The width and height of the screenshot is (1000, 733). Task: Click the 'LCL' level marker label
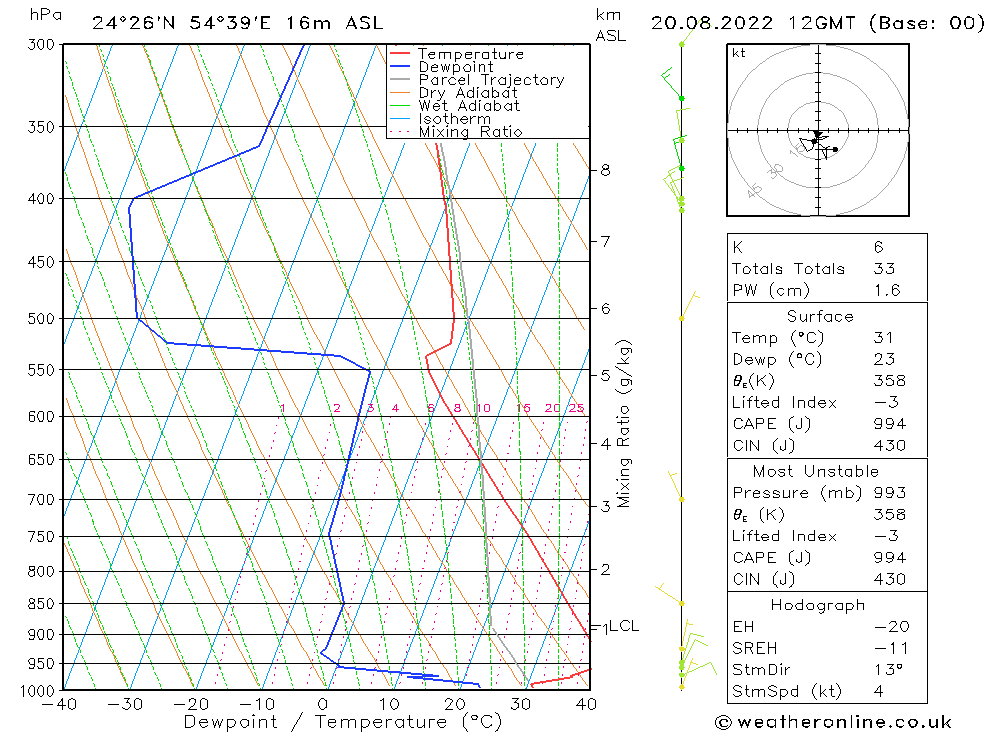click(x=624, y=626)
